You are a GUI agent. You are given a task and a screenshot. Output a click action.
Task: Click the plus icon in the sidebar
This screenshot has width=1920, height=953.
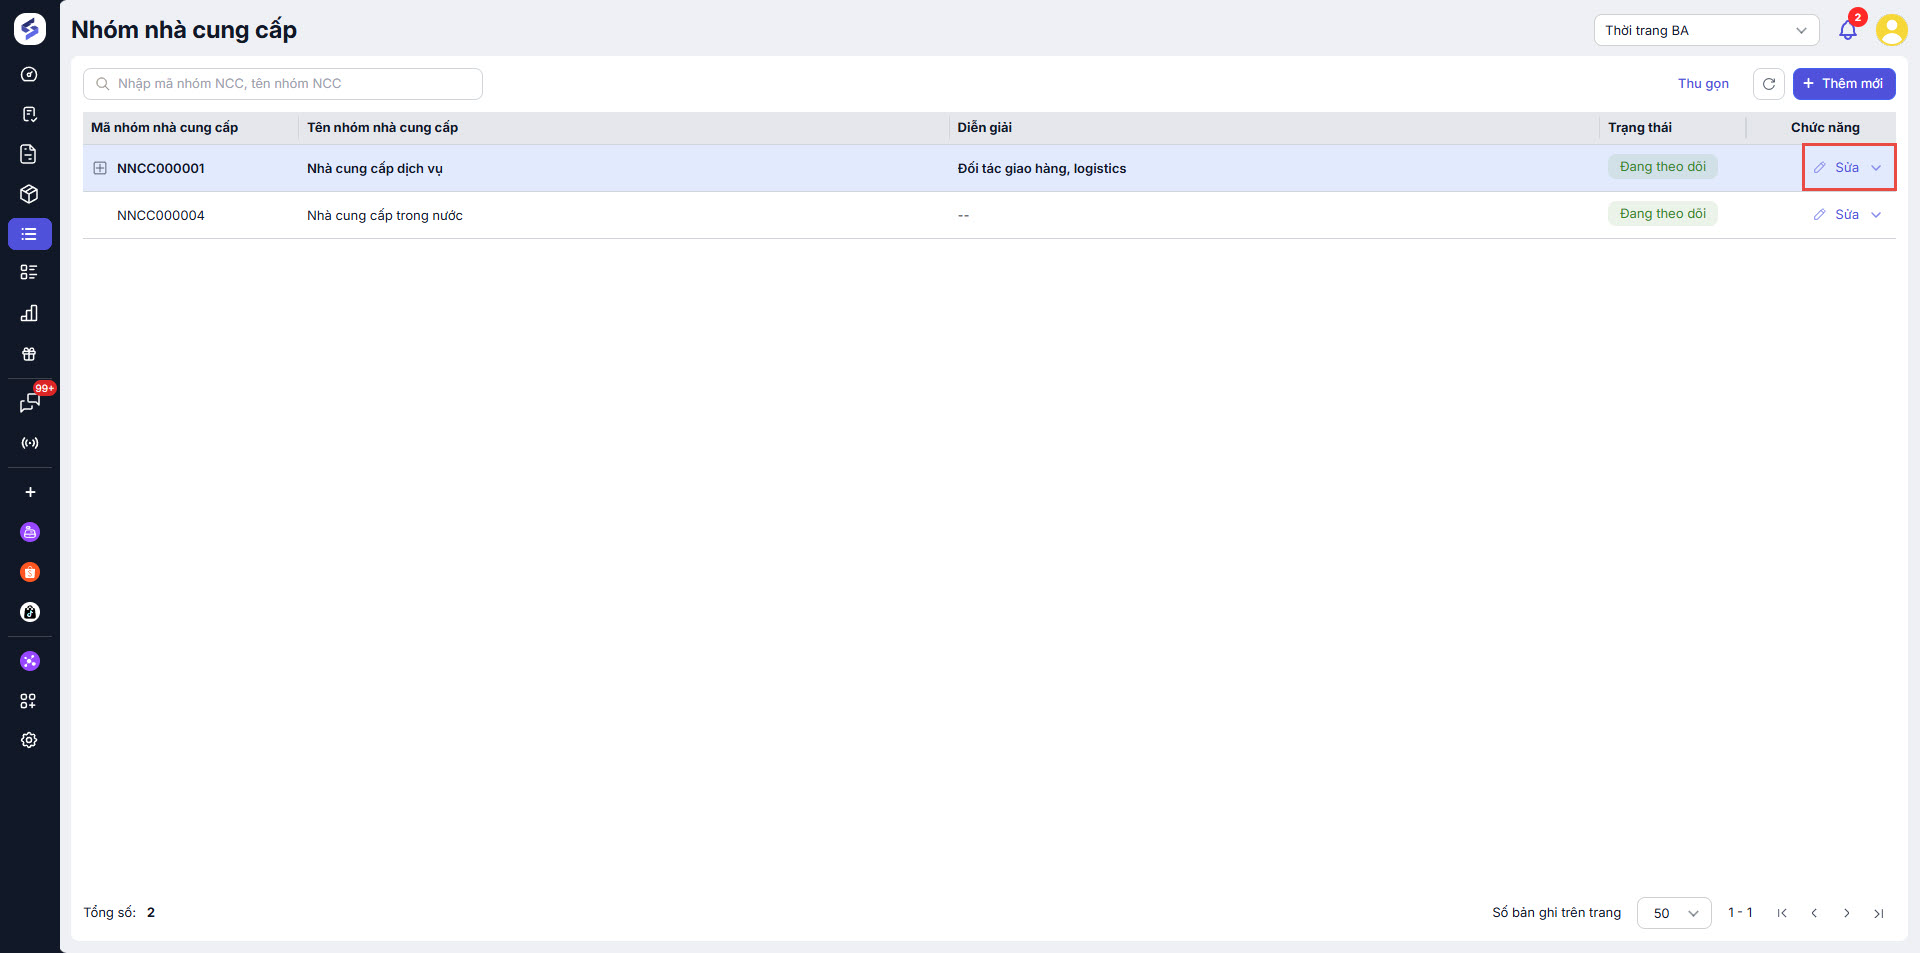coord(30,492)
